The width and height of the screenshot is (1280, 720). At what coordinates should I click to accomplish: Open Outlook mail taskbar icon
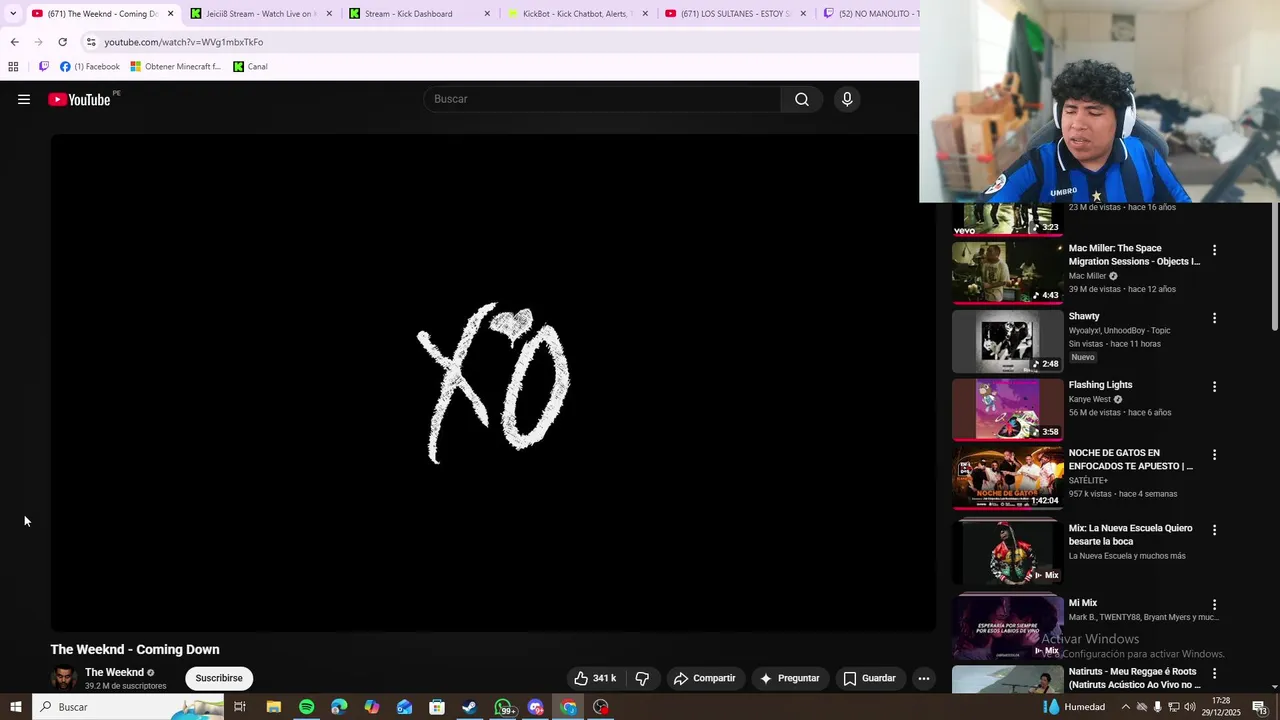click(x=404, y=707)
